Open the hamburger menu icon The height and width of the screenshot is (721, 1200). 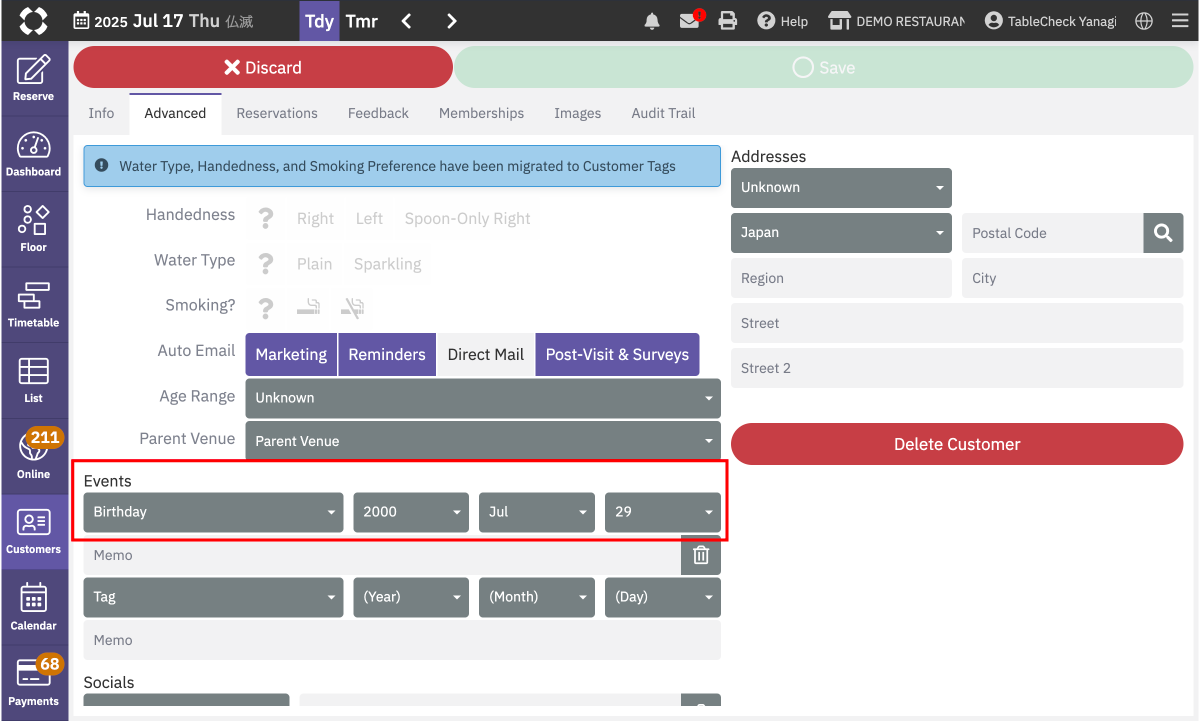click(x=1180, y=21)
